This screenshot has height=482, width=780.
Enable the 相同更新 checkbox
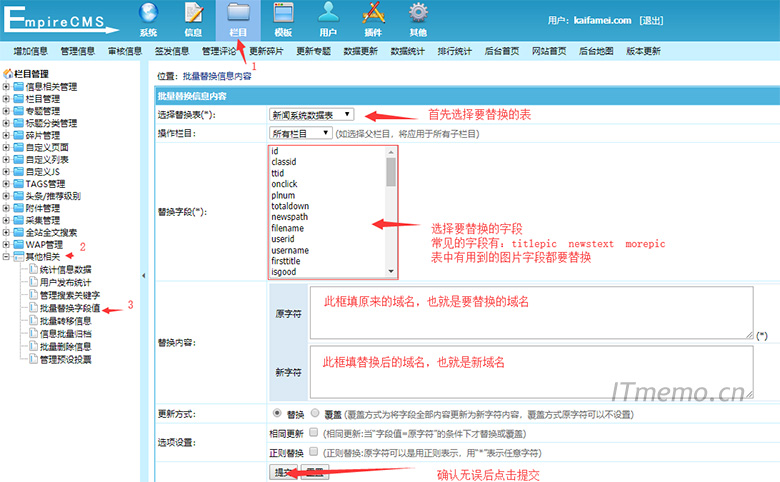[x=313, y=432]
